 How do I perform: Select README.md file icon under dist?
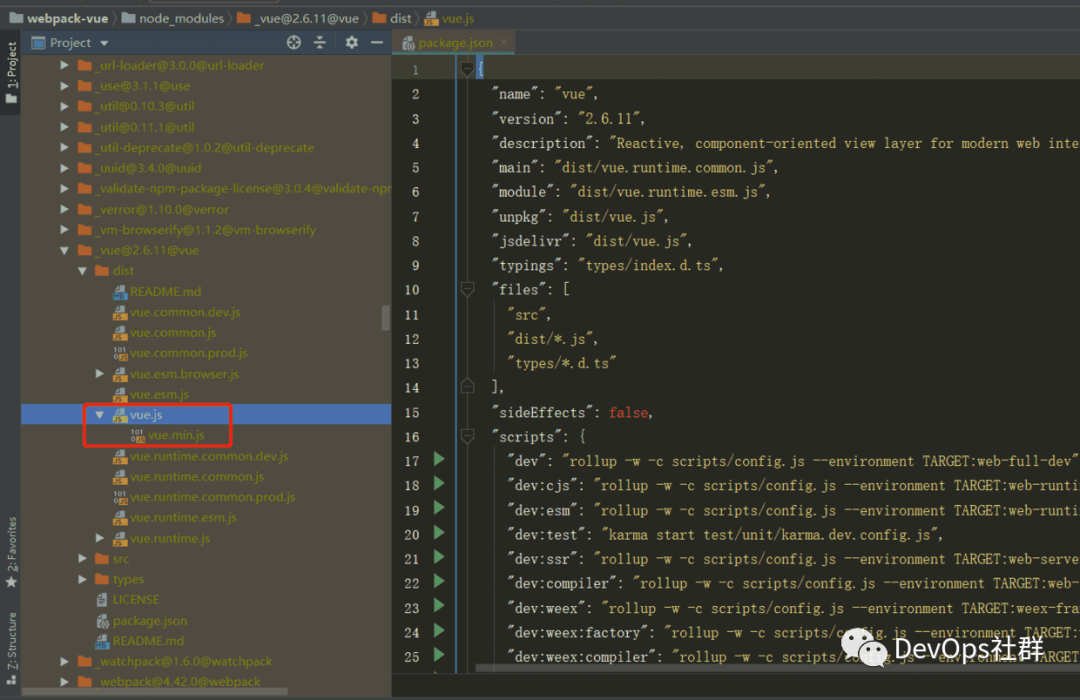120,292
